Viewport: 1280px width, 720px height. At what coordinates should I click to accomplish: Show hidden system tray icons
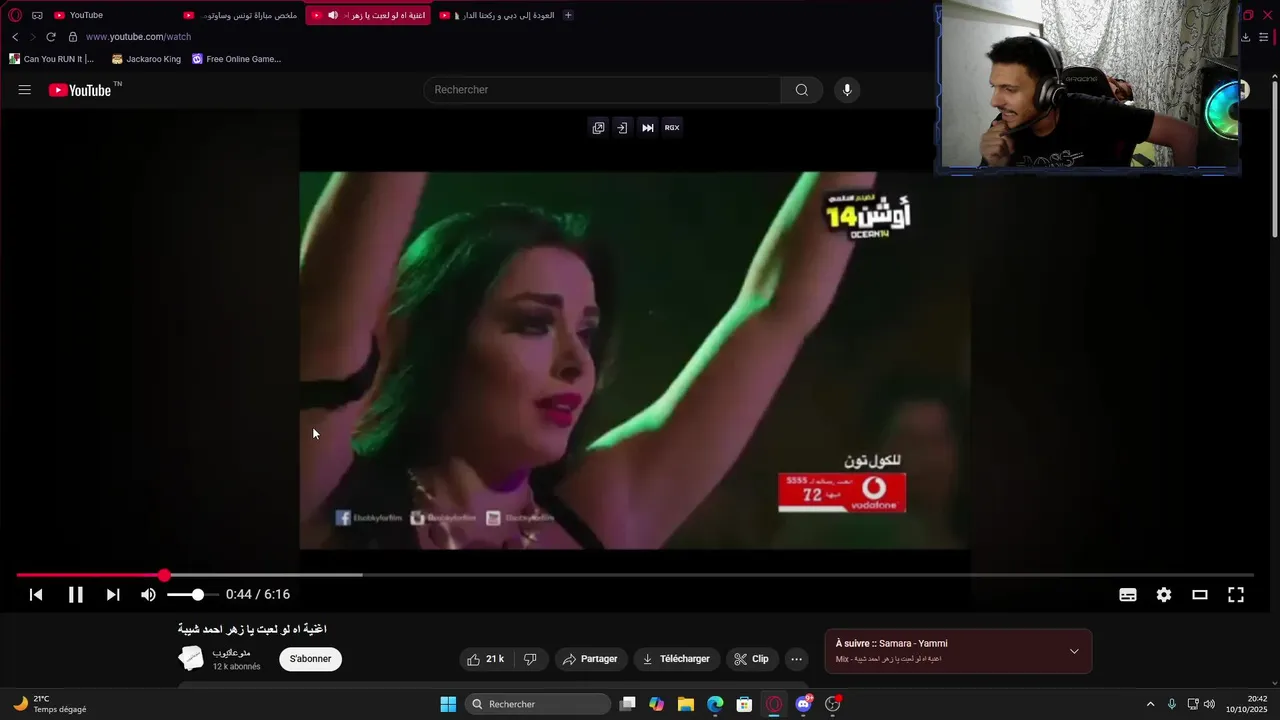(x=1150, y=704)
